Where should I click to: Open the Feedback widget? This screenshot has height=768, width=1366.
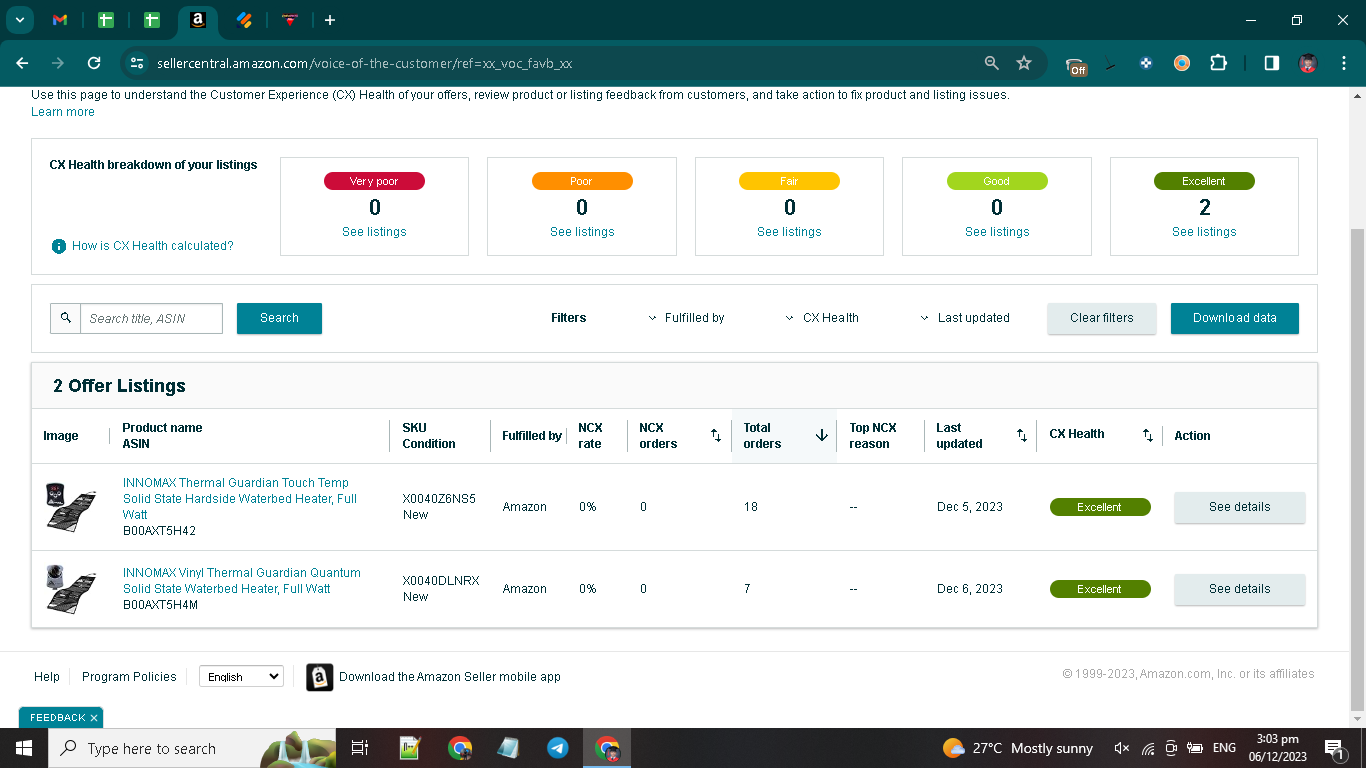[57, 718]
